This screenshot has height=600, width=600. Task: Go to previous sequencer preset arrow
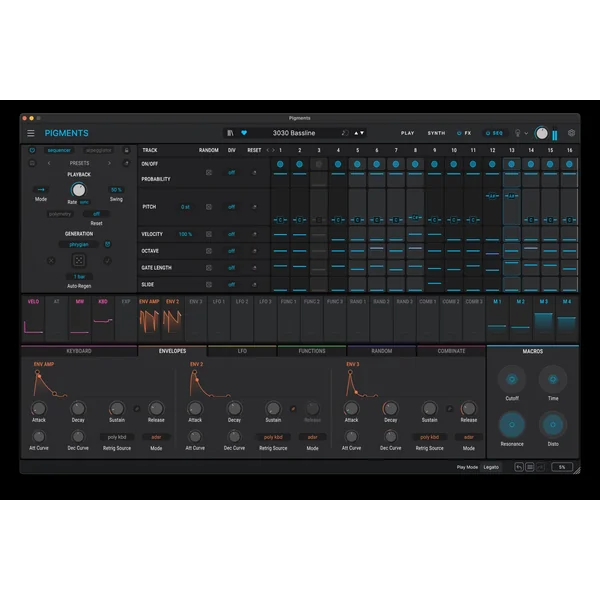click(x=49, y=163)
